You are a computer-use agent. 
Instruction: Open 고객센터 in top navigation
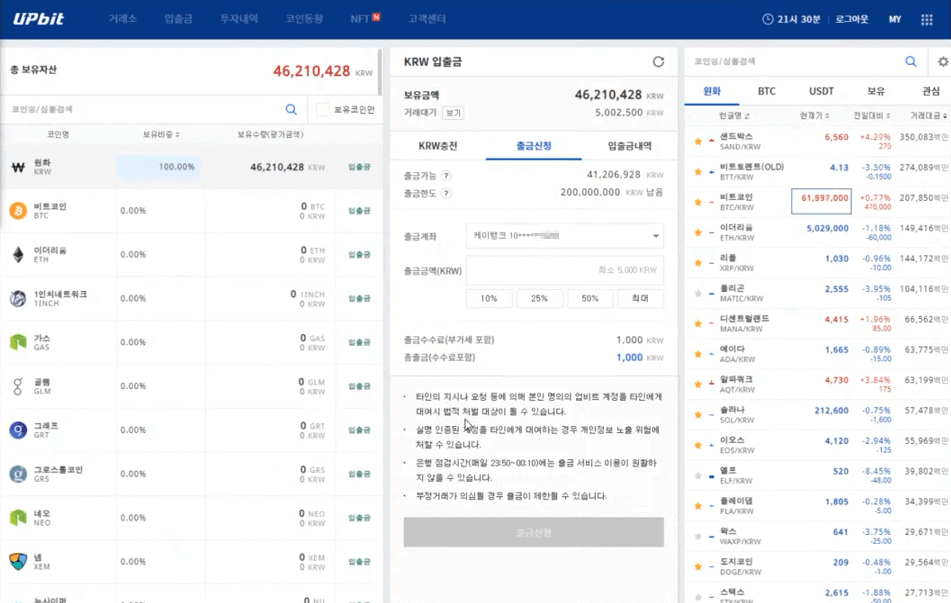point(427,19)
